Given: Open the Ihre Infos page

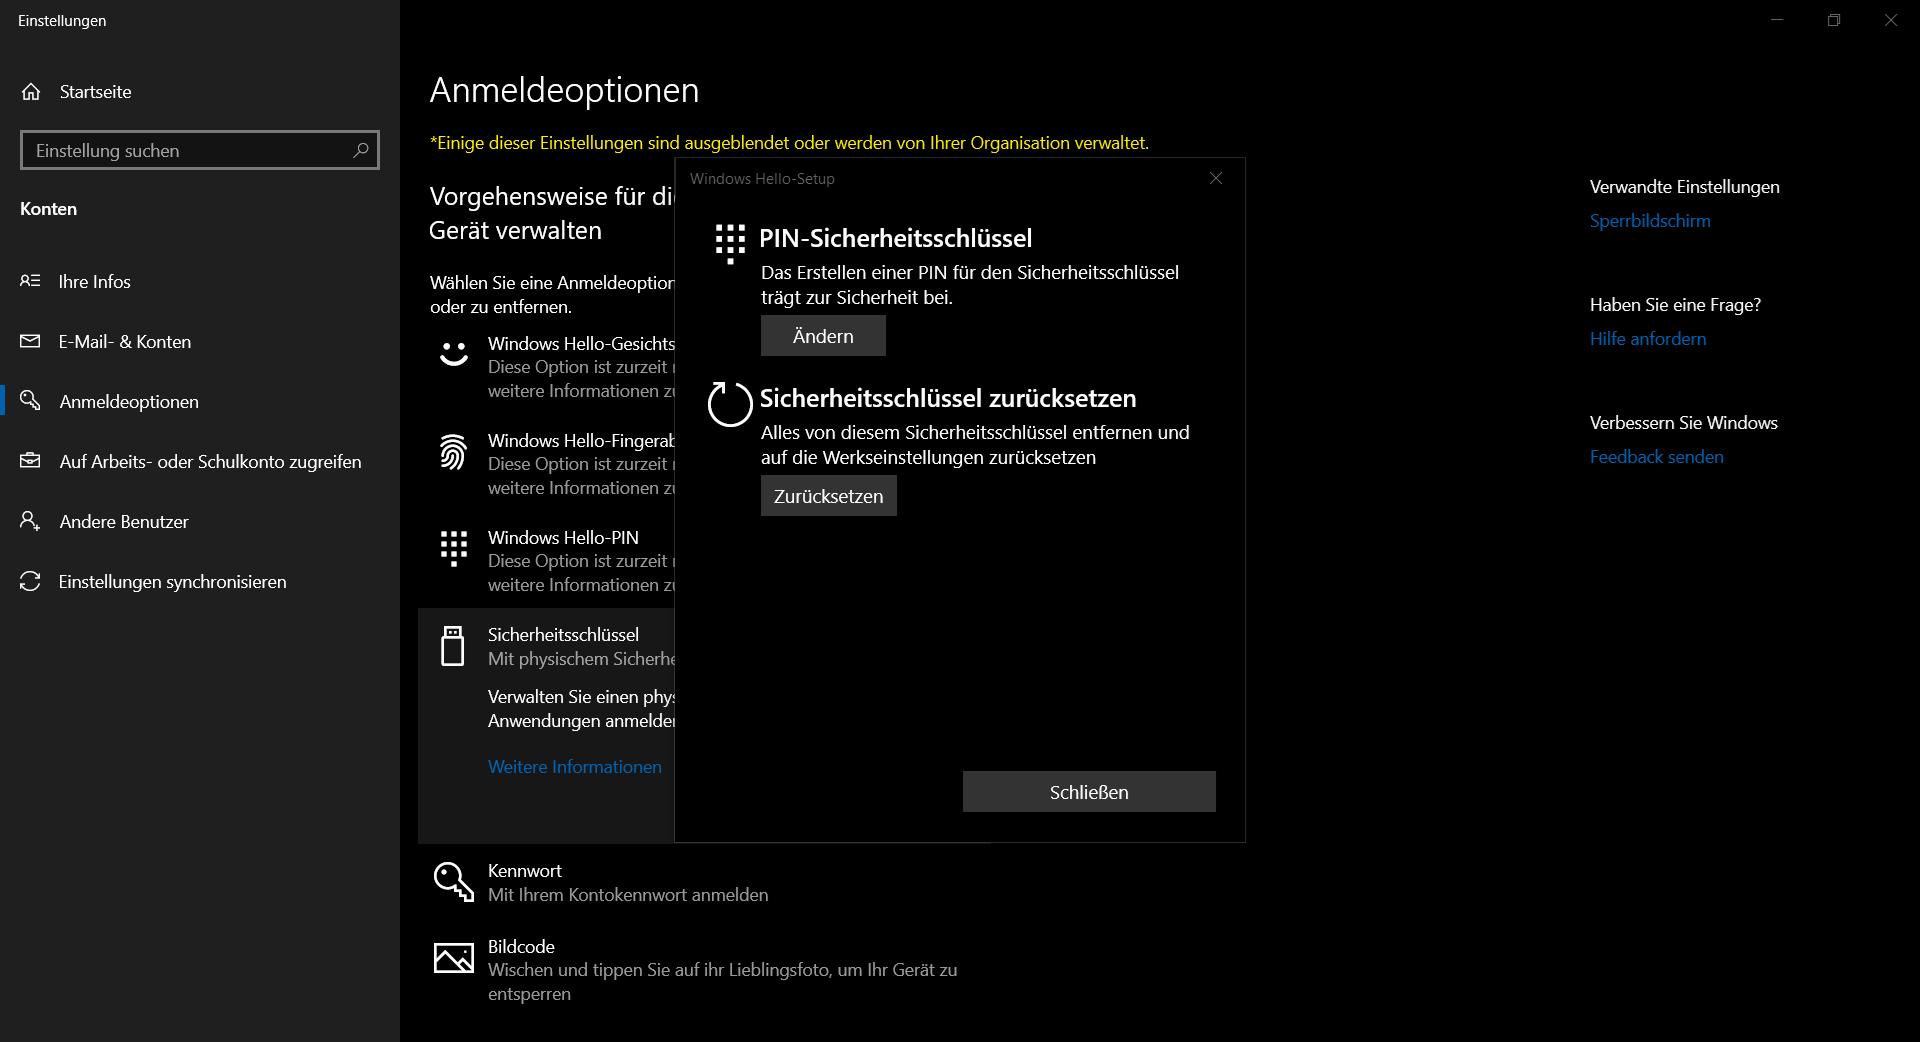Looking at the screenshot, I should click(200, 282).
